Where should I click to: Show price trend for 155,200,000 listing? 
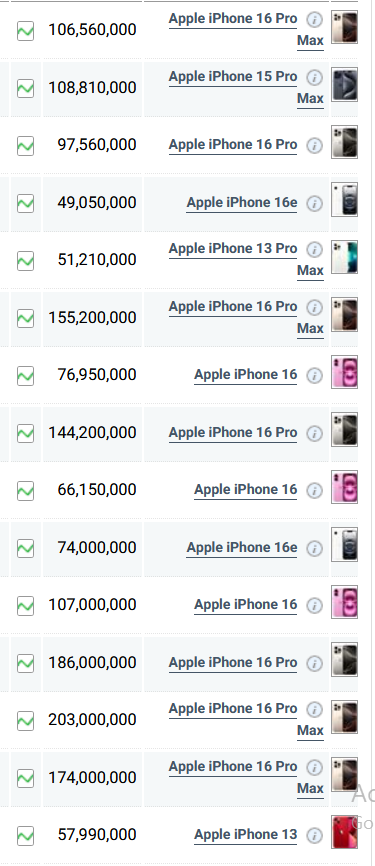(x=25, y=318)
